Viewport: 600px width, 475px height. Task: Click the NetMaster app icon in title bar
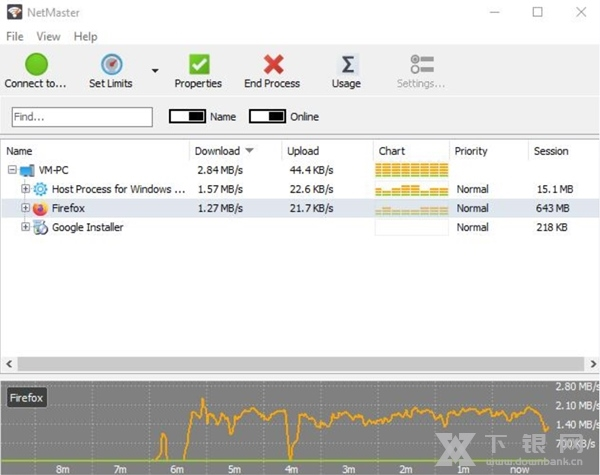click(x=15, y=12)
